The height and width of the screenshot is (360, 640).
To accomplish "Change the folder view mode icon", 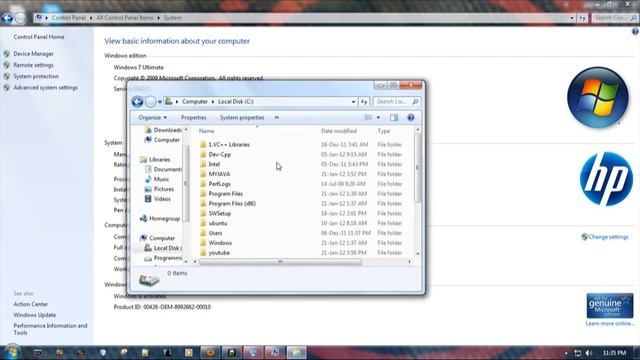I will (368, 118).
